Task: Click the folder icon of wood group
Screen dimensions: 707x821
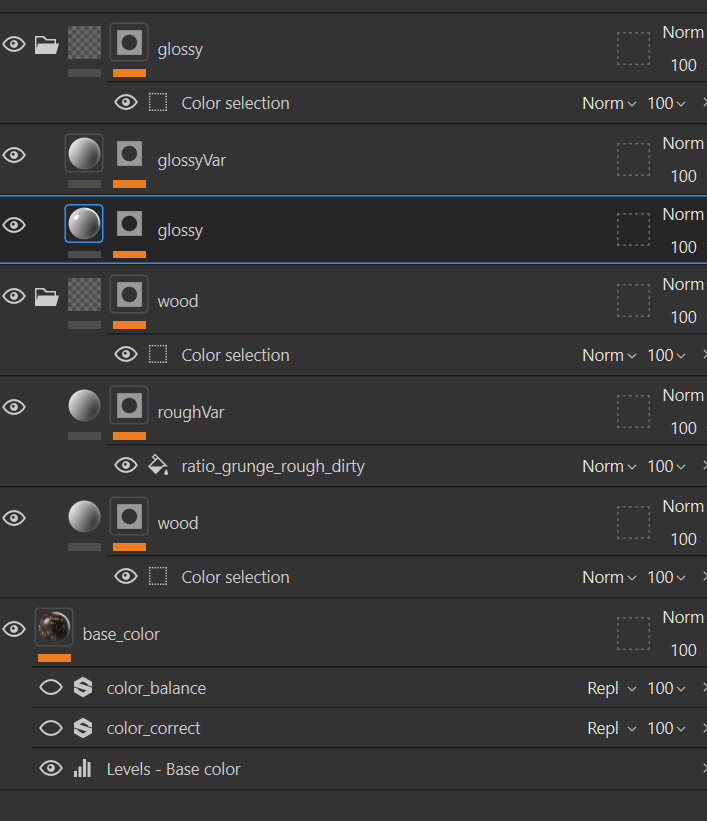Action: [x=46, y=297]
